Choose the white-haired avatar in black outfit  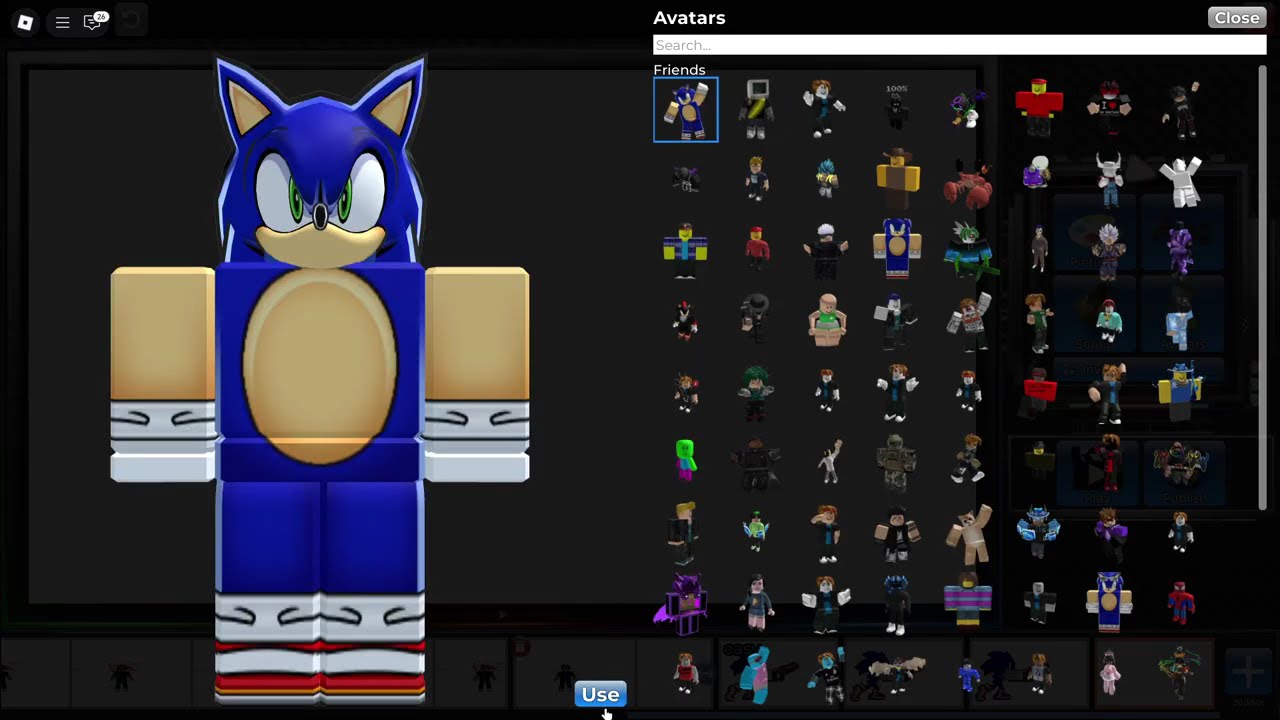tap(826, 248)
